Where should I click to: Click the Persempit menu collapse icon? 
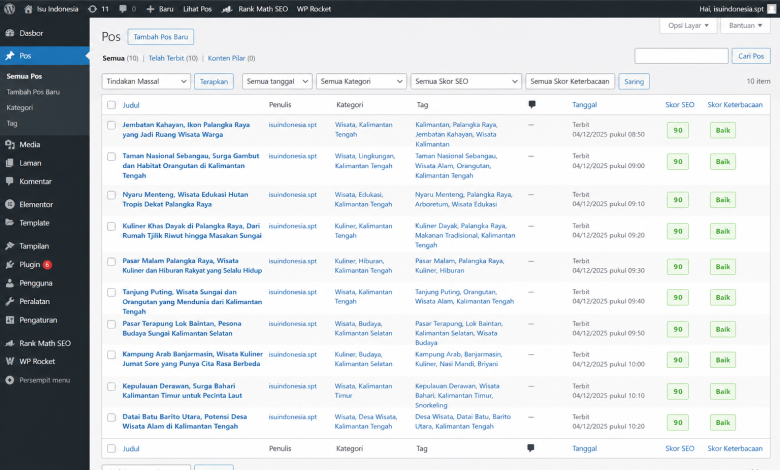pos(9,380)
